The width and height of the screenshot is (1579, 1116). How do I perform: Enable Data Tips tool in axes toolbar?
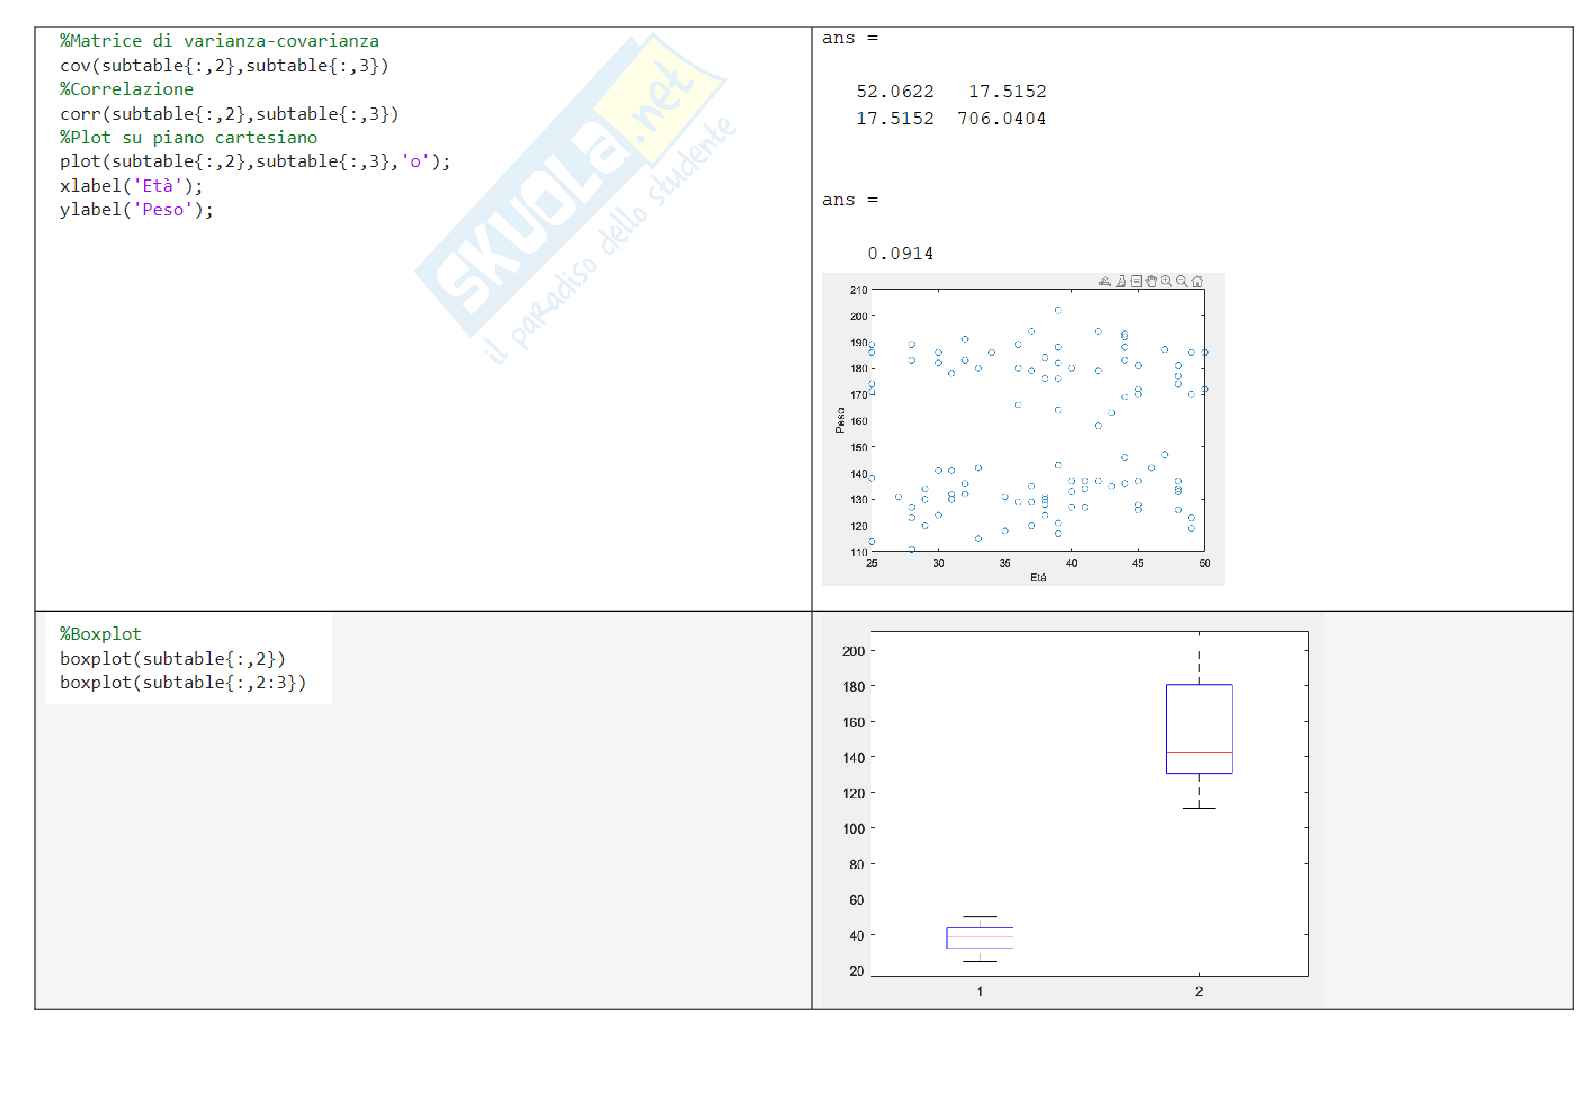pos(1136,282)
